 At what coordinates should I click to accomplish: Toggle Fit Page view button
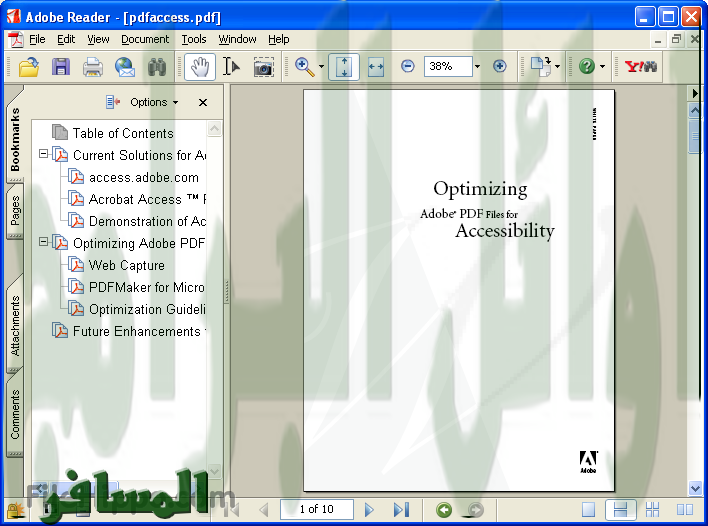click(x=344, y=67)
